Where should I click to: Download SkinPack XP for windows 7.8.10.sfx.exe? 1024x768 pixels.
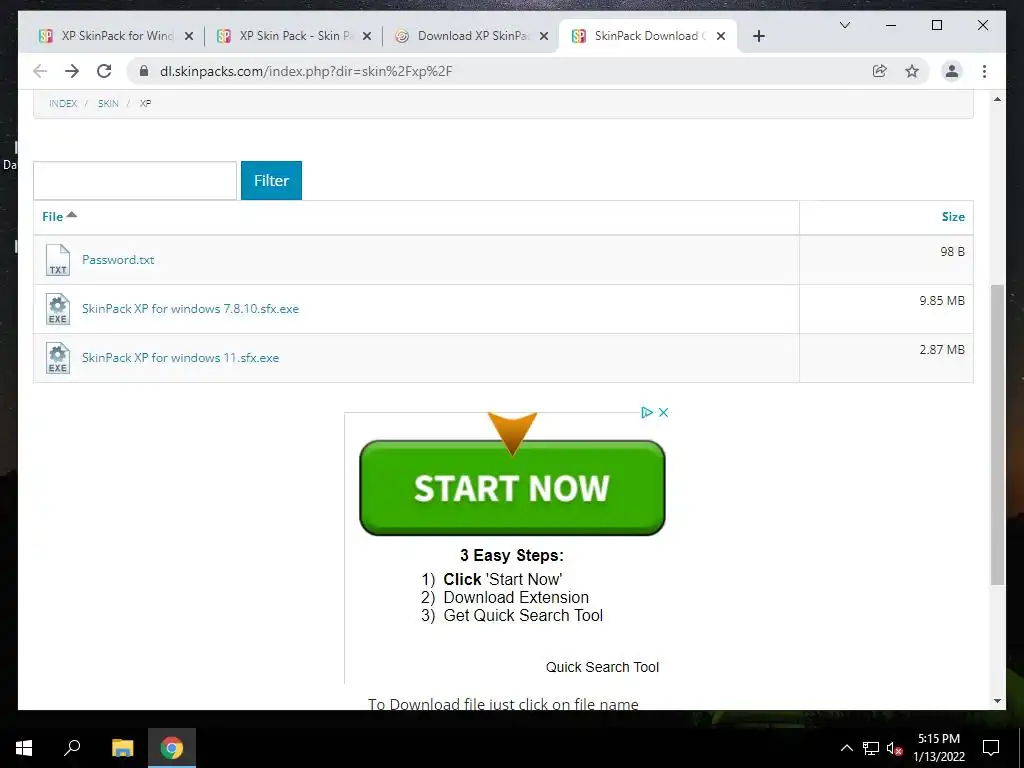point(190,309)
